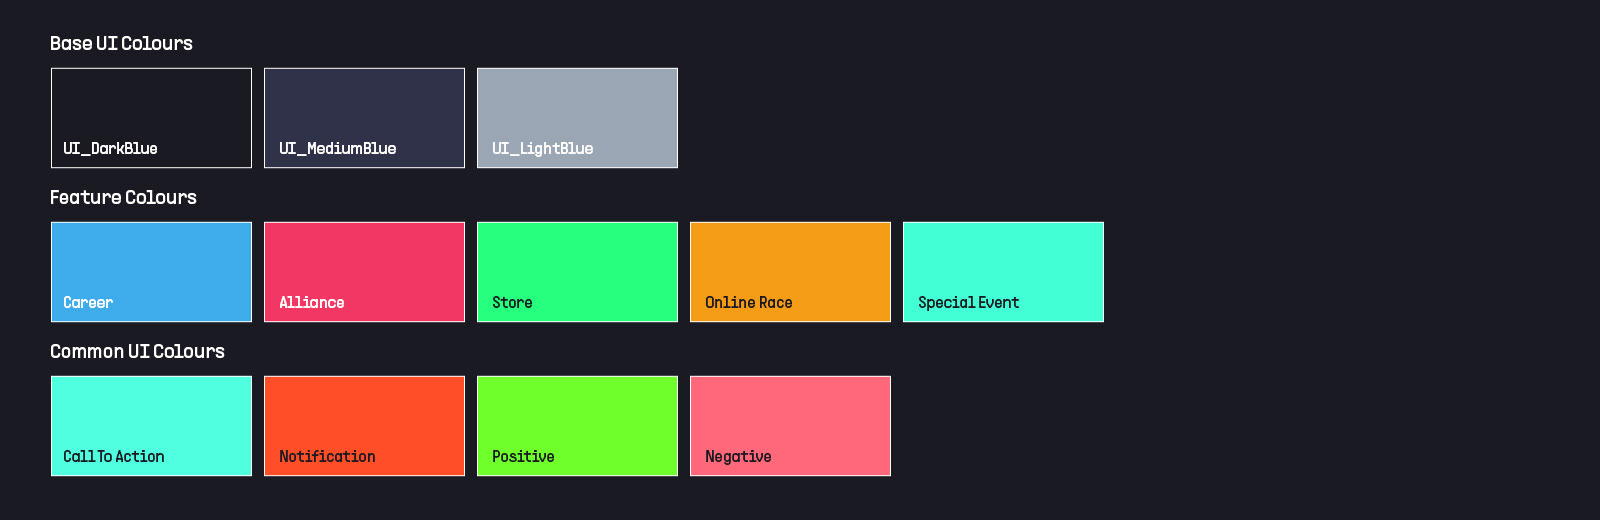
Task: Click the UI_MediumBlue swatch
Action: 364,118
